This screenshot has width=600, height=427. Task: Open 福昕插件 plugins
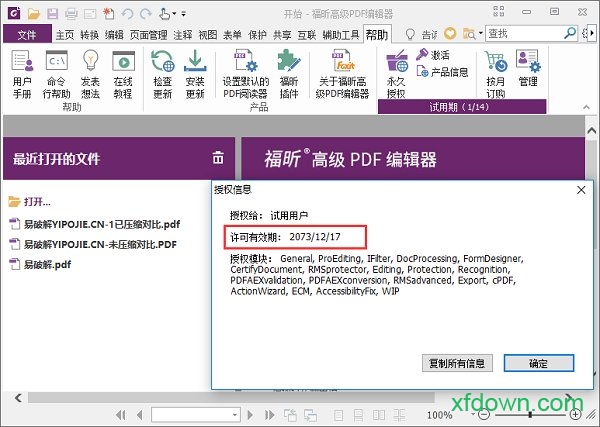289,74
